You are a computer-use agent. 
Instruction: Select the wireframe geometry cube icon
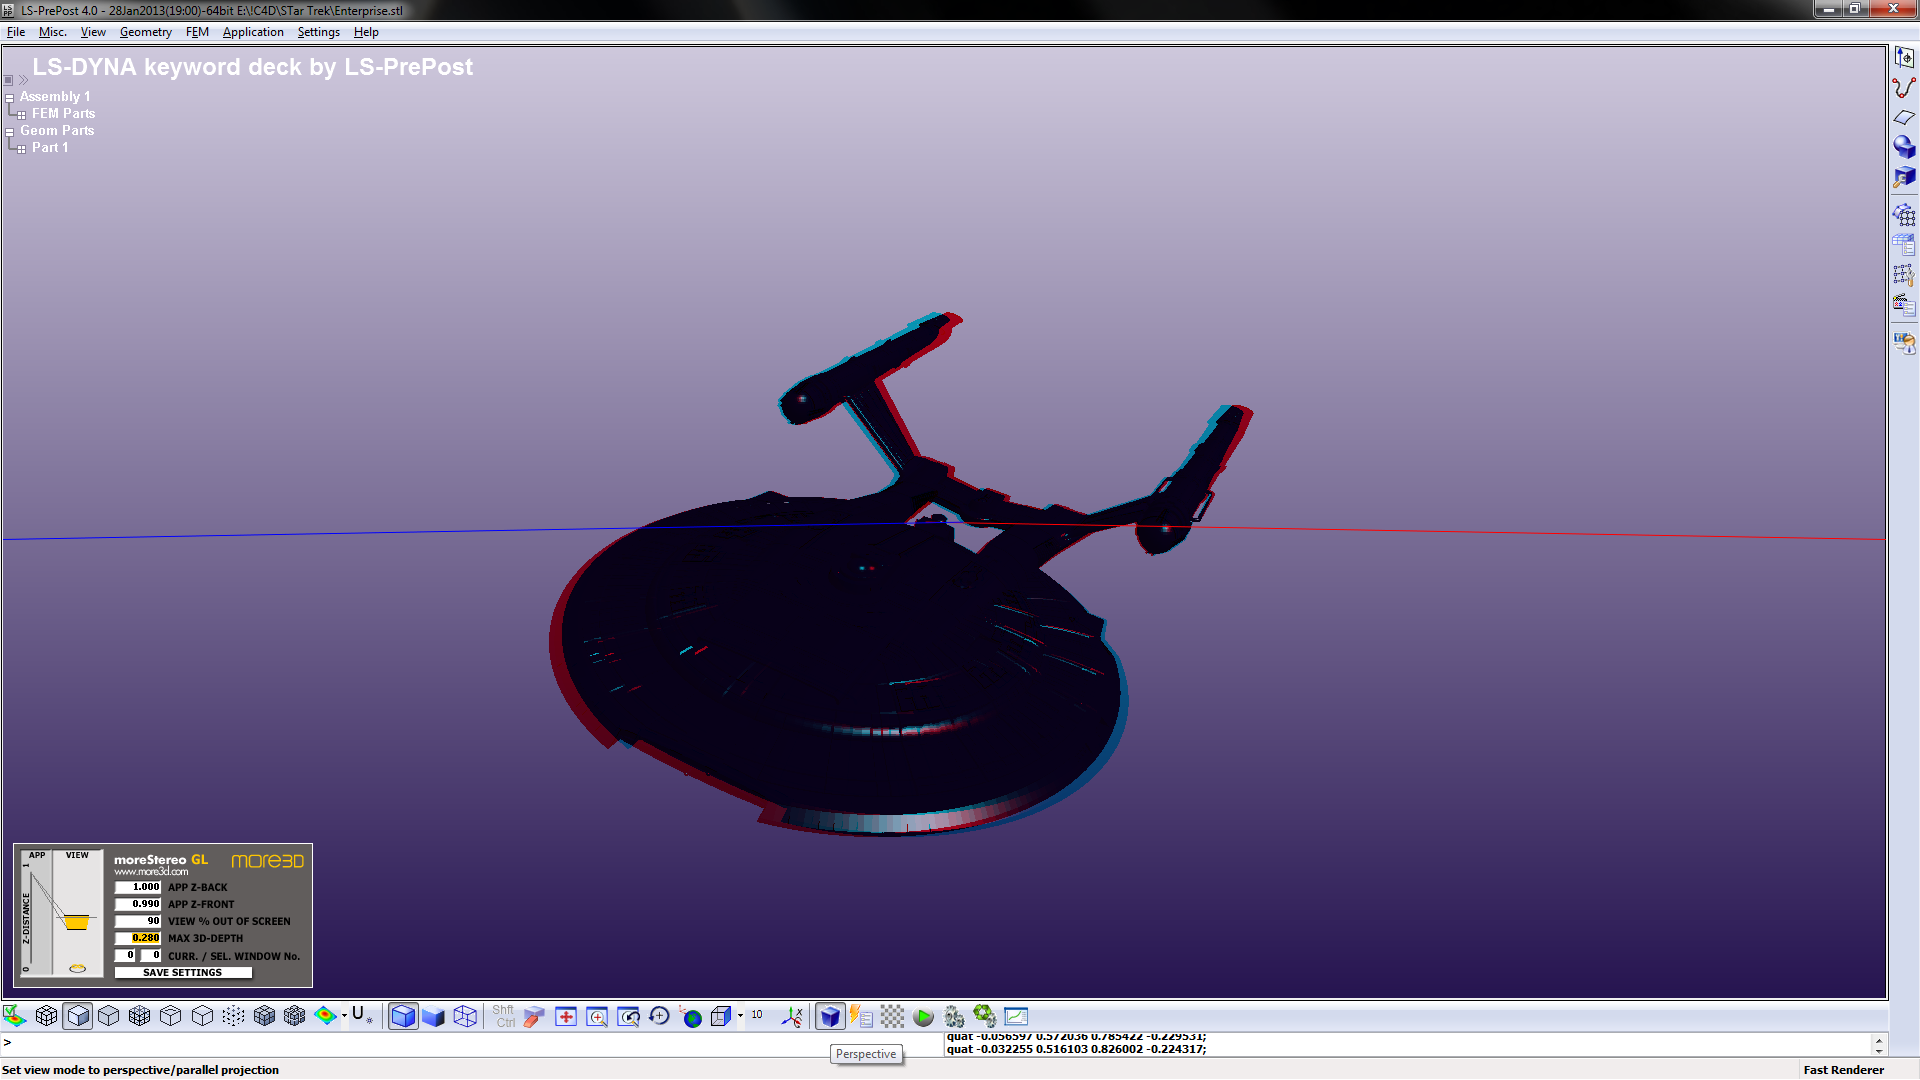tap(465, 1016)
